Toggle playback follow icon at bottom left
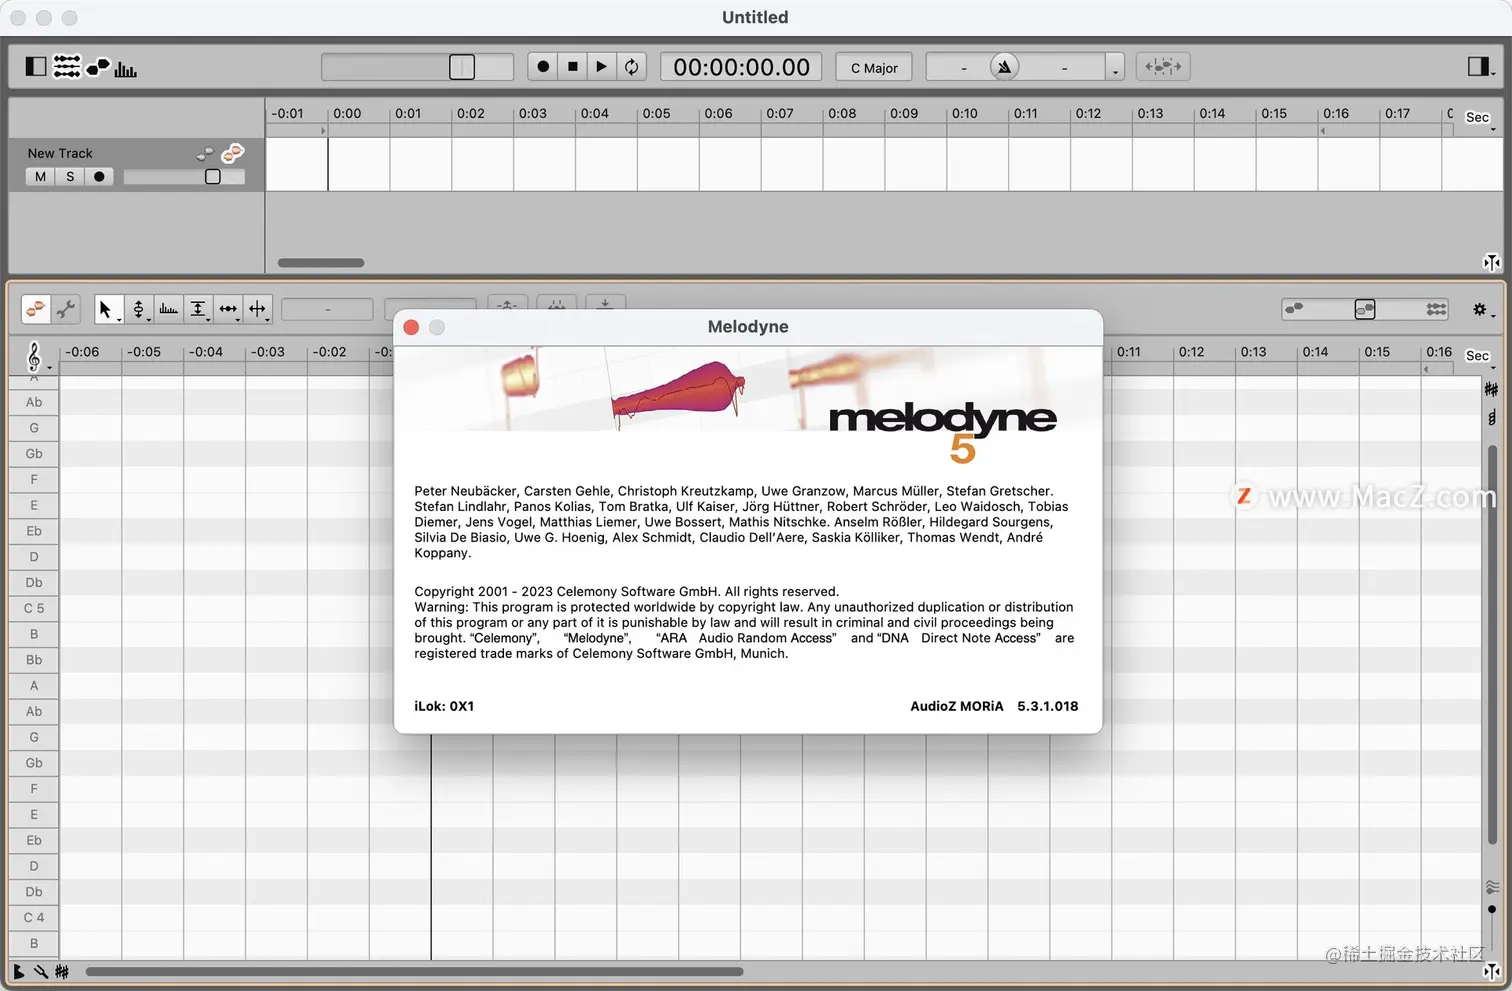The width and height of the screenshot is (1512, 991). (x=18, y=971)
